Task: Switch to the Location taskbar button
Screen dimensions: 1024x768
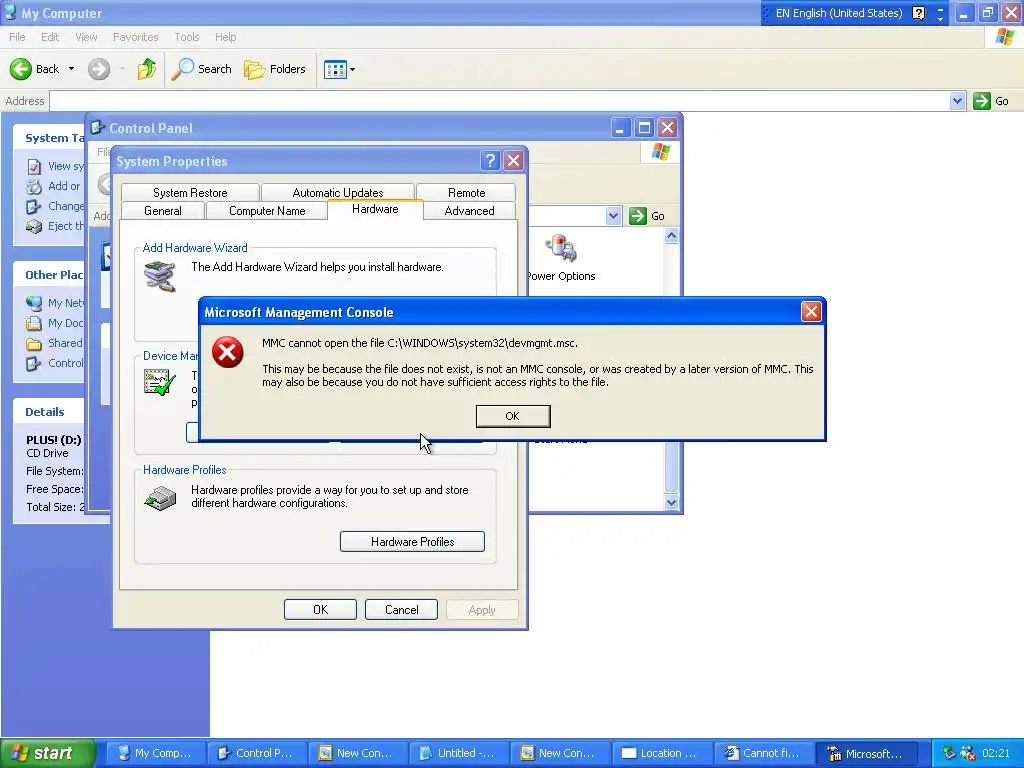Action: [661, 753]
